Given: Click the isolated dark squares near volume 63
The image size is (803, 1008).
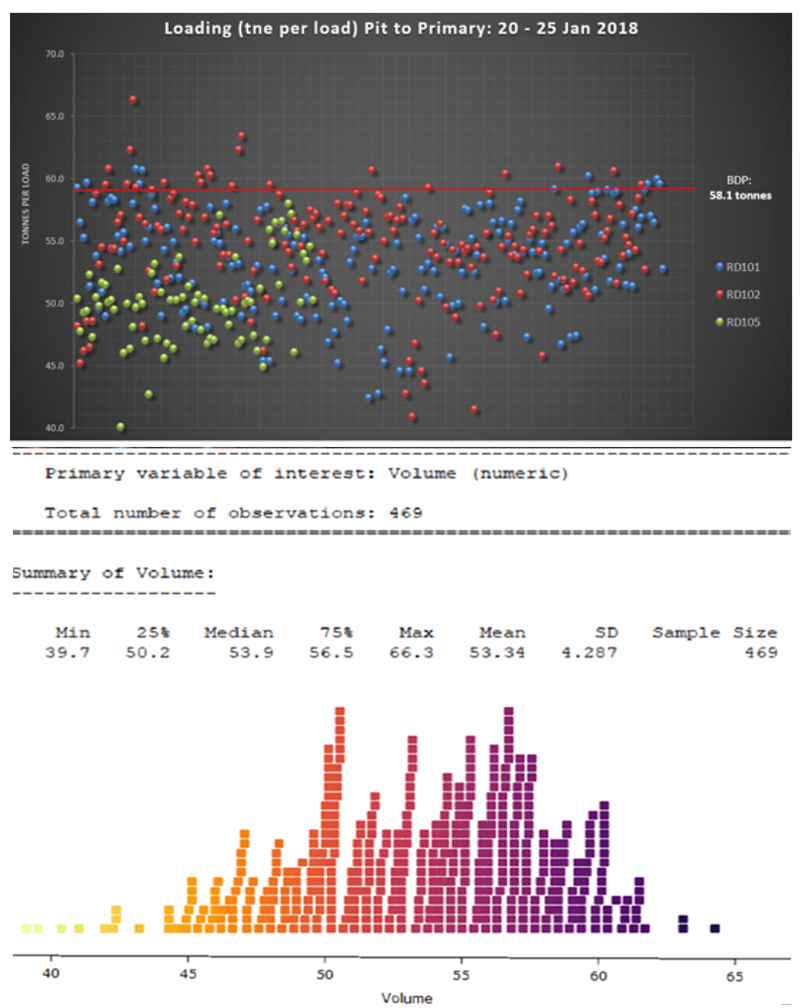Looking at the screenshot, I should 683,923.
